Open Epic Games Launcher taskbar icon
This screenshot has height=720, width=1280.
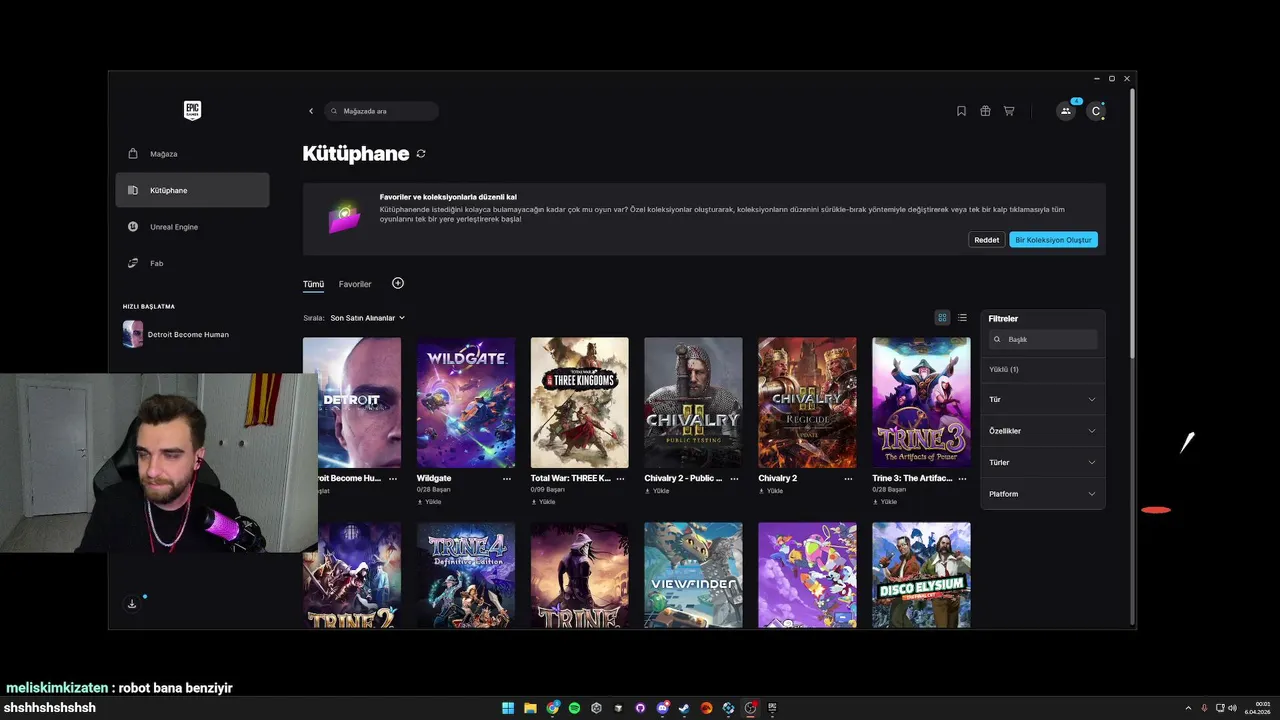[x=772, y=708]
